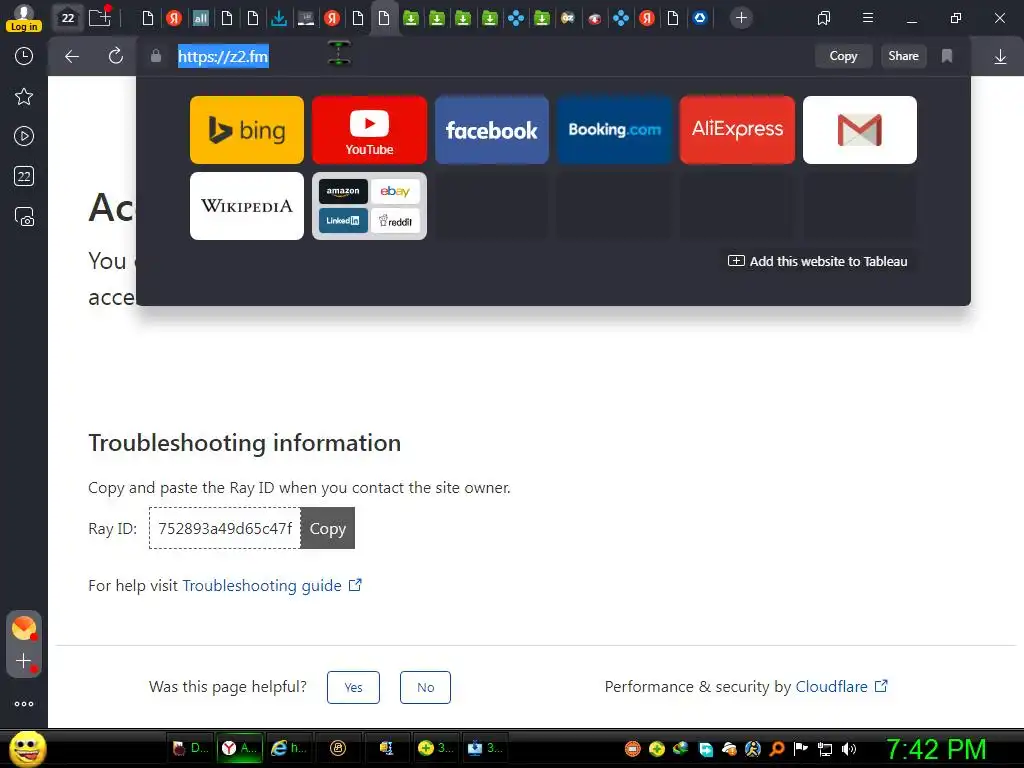Open the D... taskbar item
1024x768 pixels.
190,748
